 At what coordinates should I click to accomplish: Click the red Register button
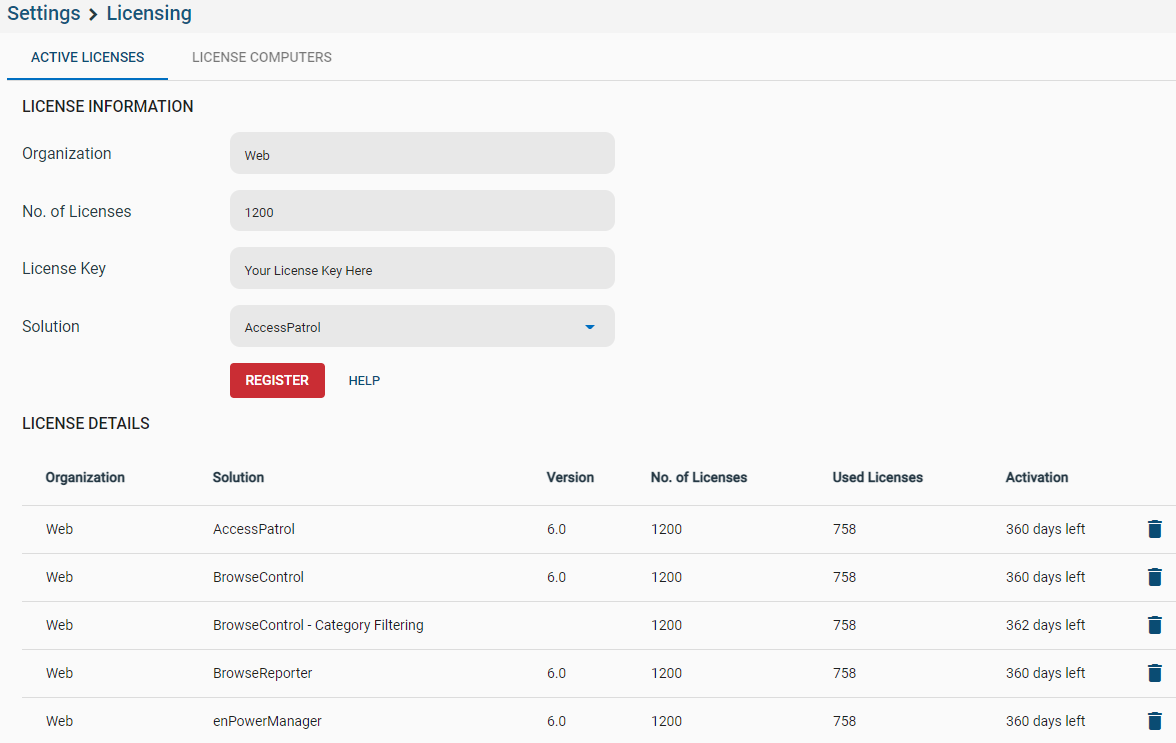pos(278,380)
